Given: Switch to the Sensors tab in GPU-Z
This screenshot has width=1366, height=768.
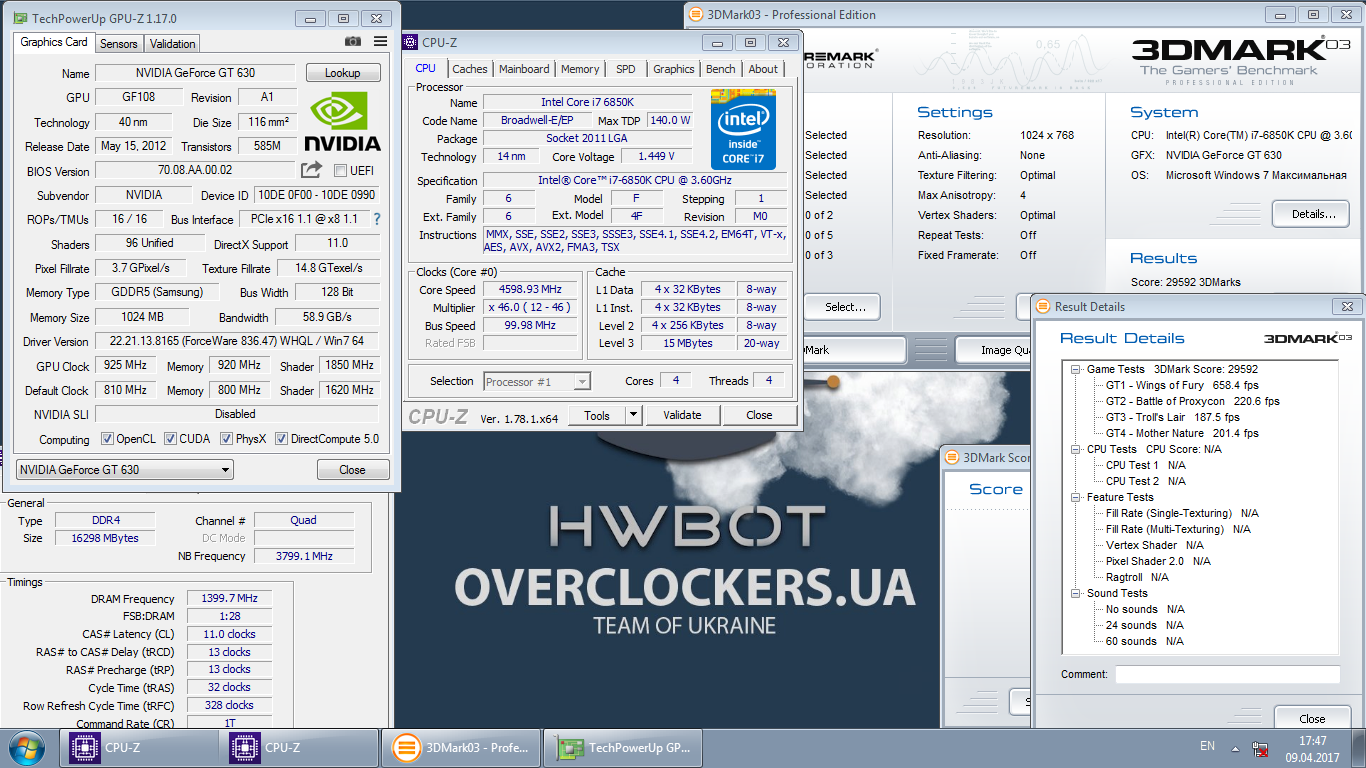Looking at the screenshot, I should [x=119, y=43].
